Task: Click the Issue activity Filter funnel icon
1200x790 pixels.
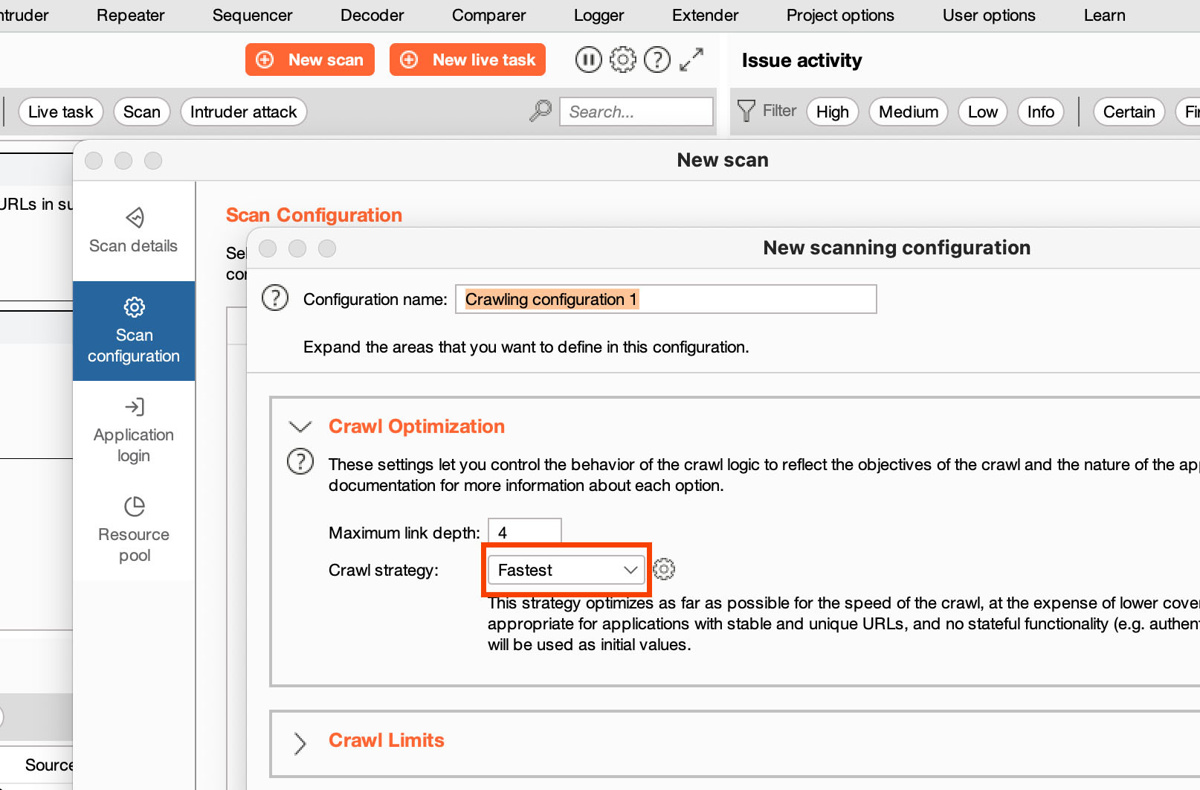Action: [746, 111]
